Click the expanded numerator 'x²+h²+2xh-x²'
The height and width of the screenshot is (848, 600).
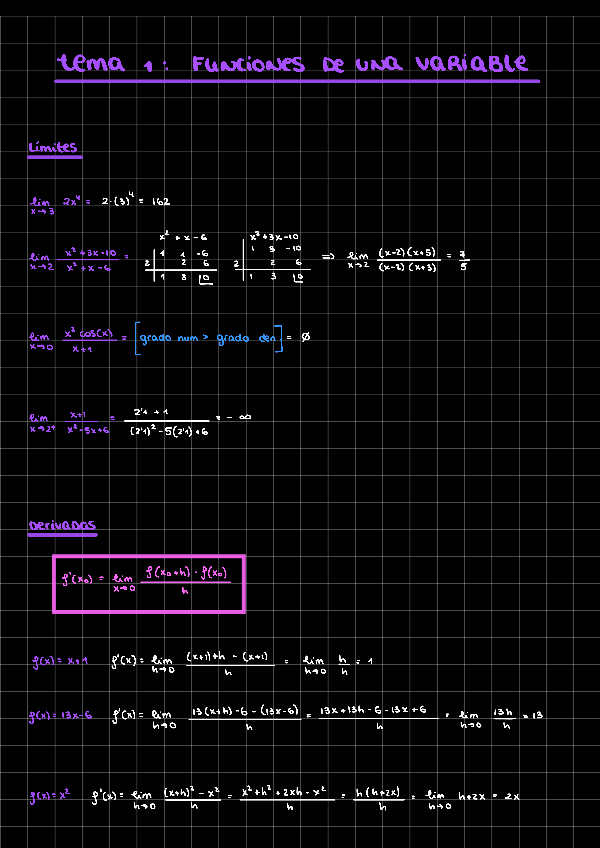285,792
